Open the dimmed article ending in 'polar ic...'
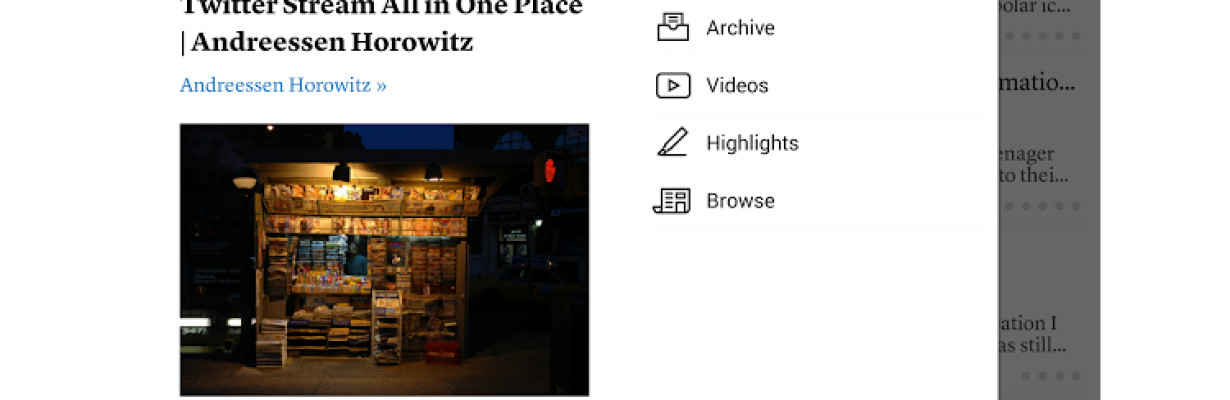The width and height of the screenshot is (1230, 400). (x=1041, y=8)
